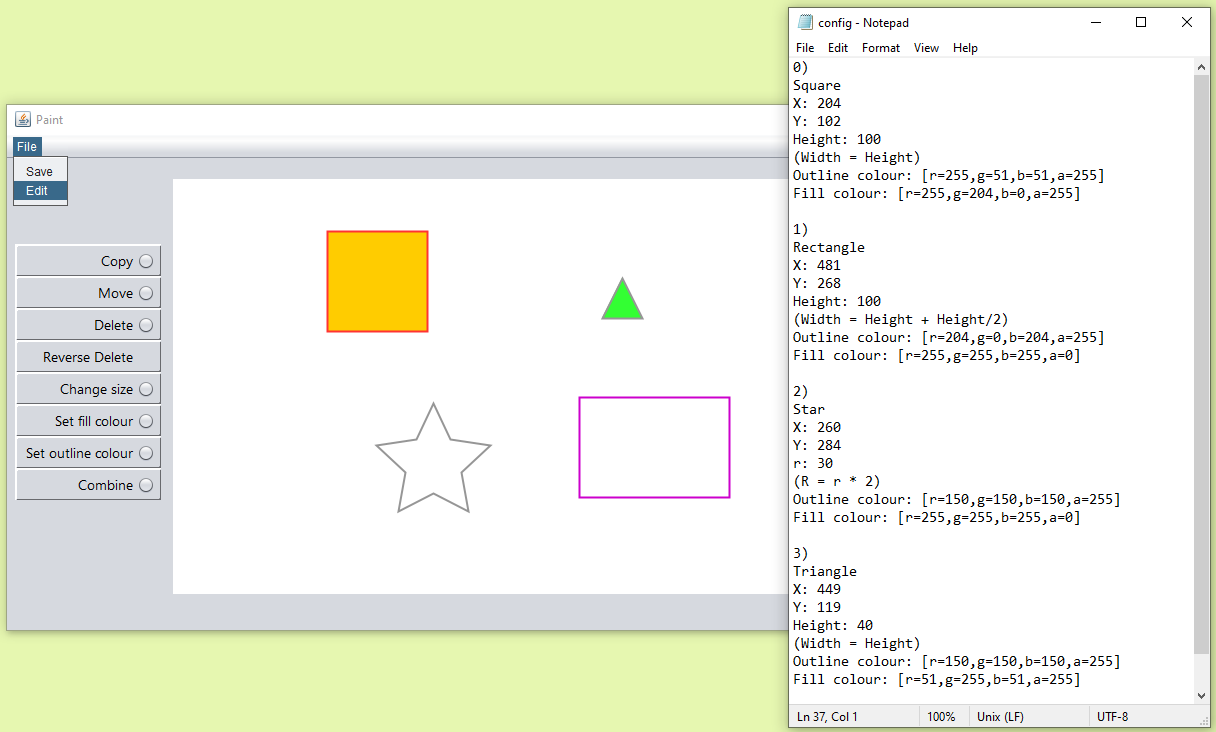Select Edit from Paint's open File menu
Screen dimensions: 1216x732
point(37,190)
